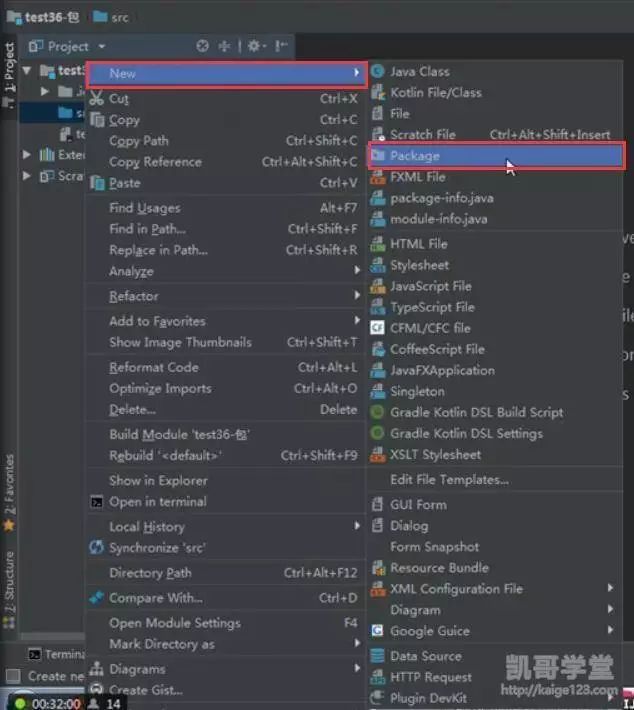Select the highlighted src folder in tree
This screenshot has width=634, height=710.
pyautogui.click(x=52, y=112)
